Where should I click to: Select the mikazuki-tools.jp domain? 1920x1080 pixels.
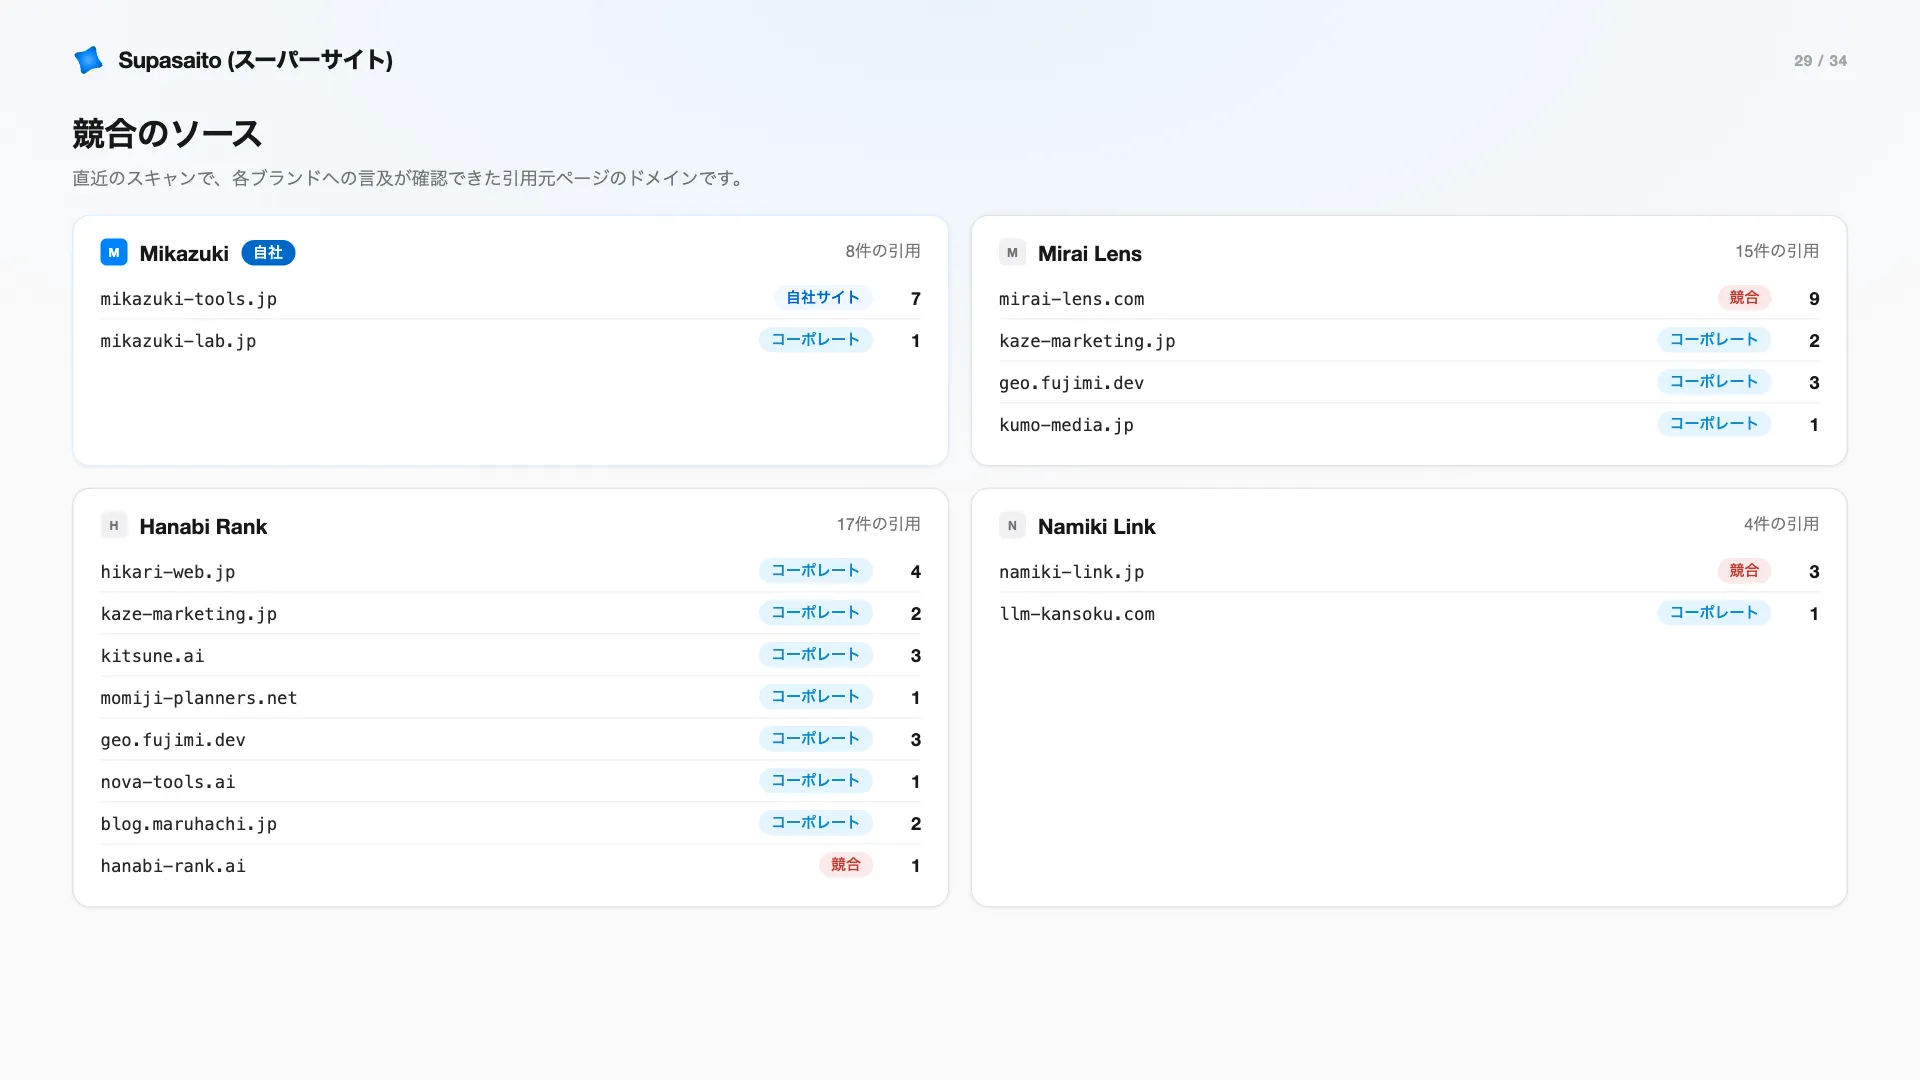click(x=188, y=299)
